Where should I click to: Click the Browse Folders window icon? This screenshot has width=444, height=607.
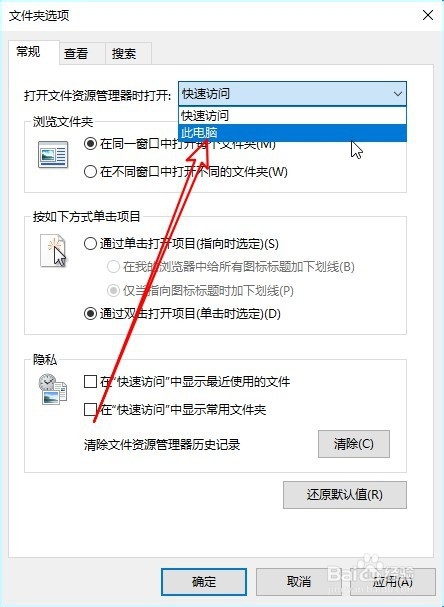click(53, 155)
